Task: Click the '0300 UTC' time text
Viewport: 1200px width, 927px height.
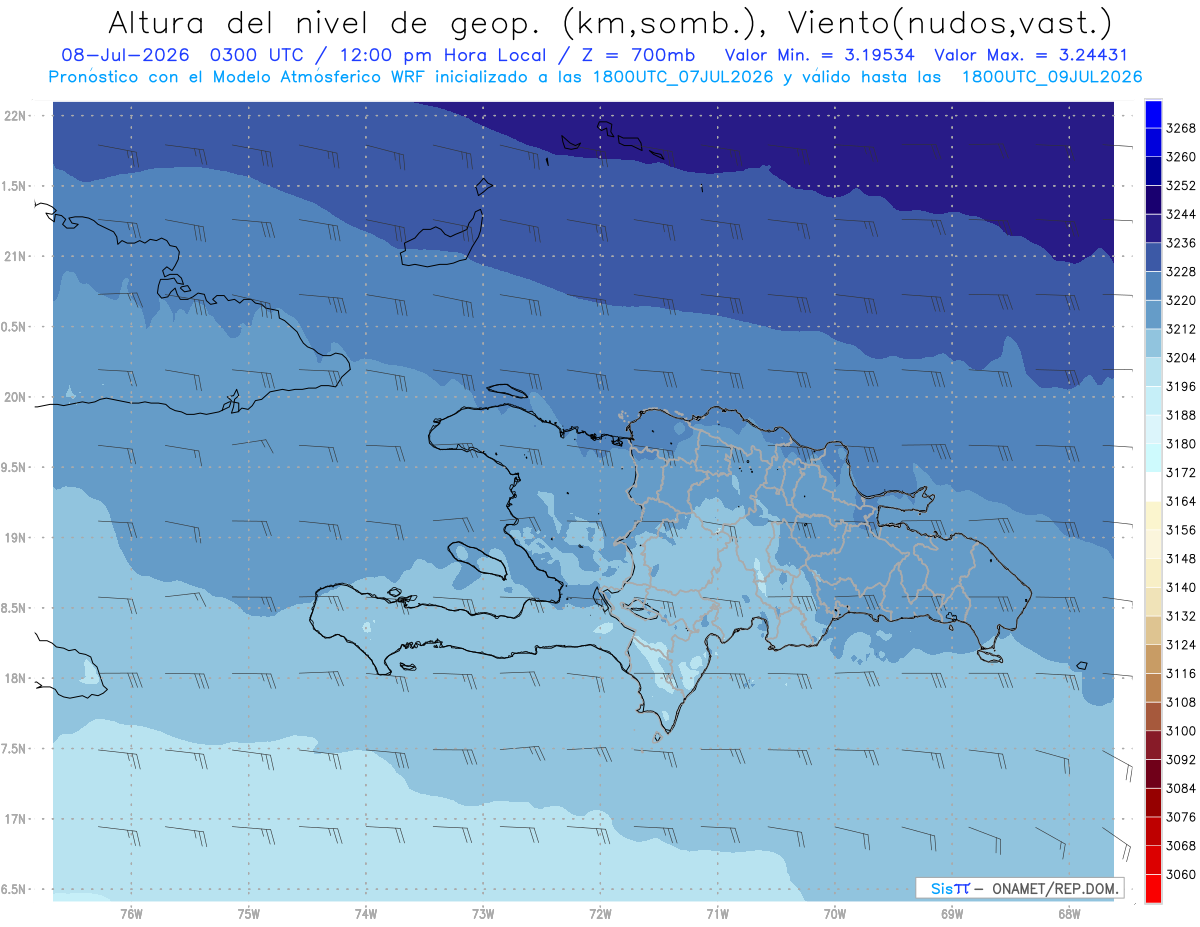Action: point(260,56)
